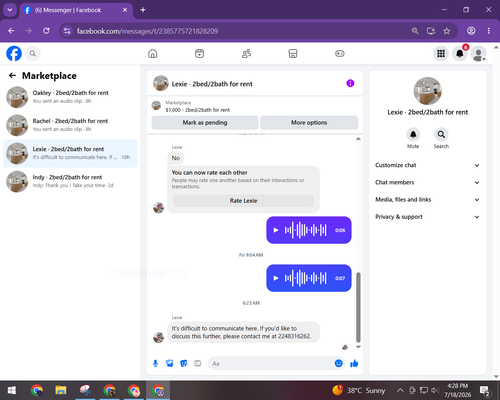500x400 pixels.
Task: Open Chrome profile icon
Action: (x=471, y=31)
